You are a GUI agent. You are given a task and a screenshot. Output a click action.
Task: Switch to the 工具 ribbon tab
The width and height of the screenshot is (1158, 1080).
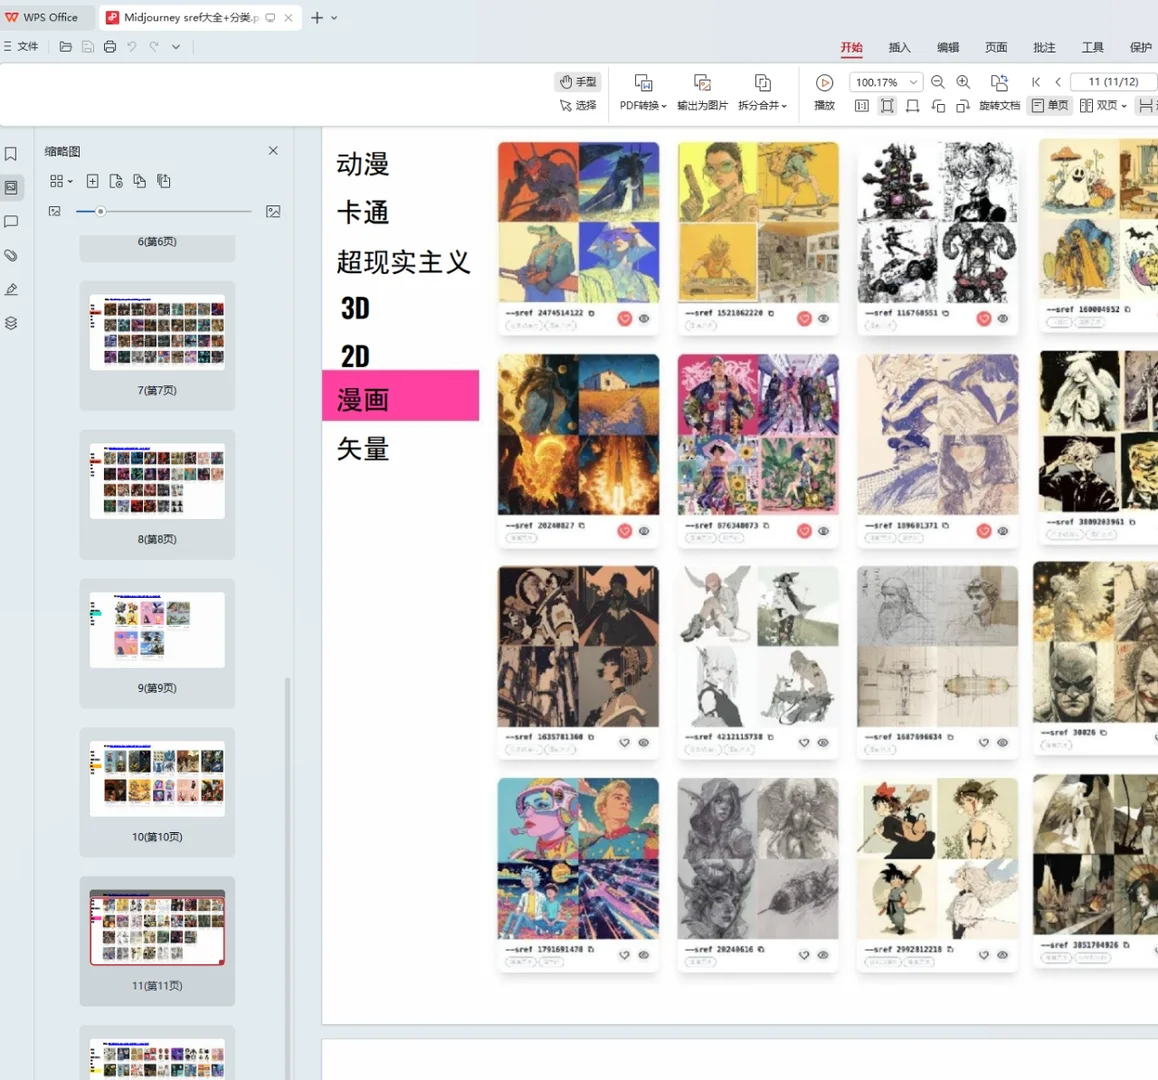click(1092, 47)
